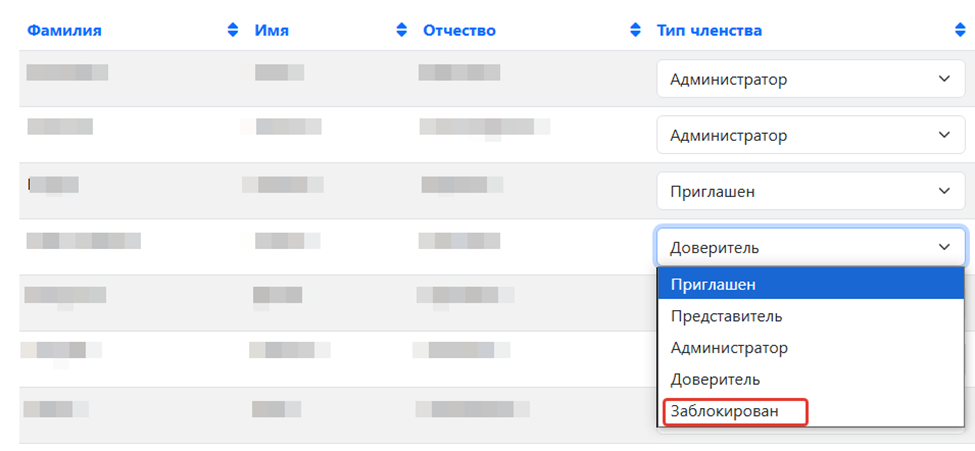Collapse the open Доверитель dropdown

pyautogui.click(x=810, y=247)
